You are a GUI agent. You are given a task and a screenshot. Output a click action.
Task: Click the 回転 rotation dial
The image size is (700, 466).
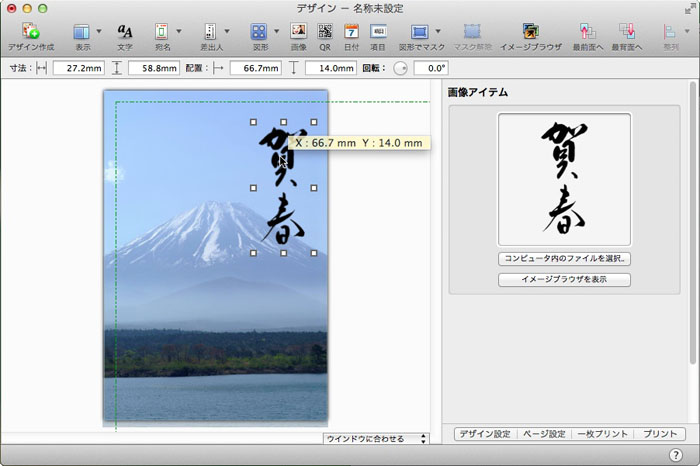pyautogui.click(x=401, y=68)
